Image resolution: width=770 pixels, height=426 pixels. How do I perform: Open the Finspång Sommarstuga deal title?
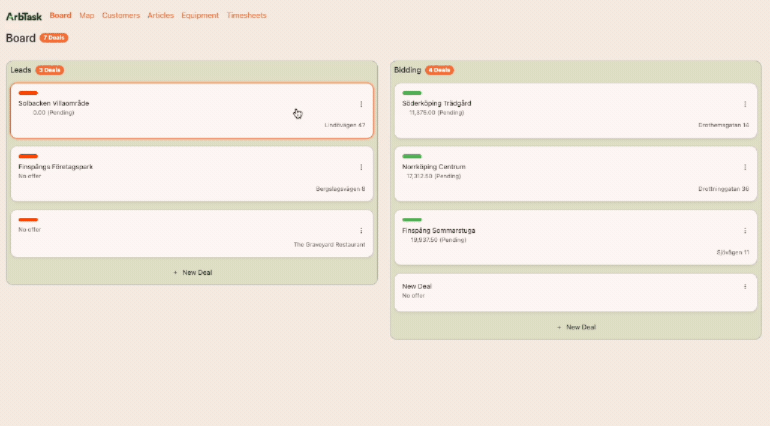click(x=439, y=230)
